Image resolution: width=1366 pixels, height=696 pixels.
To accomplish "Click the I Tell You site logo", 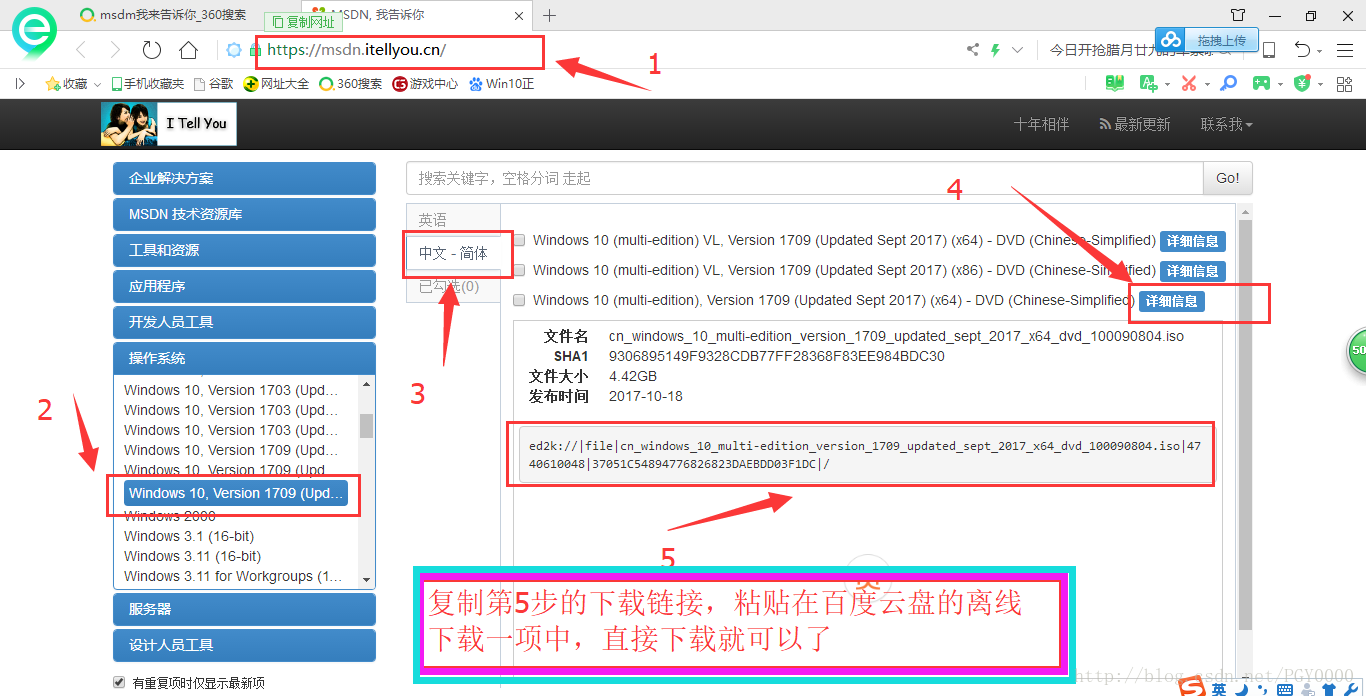I will point(169,124).
